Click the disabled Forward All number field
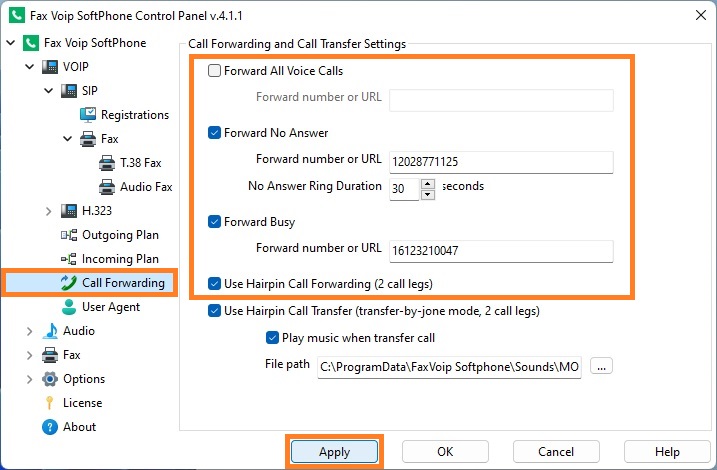717x470 pixels. 501,100
